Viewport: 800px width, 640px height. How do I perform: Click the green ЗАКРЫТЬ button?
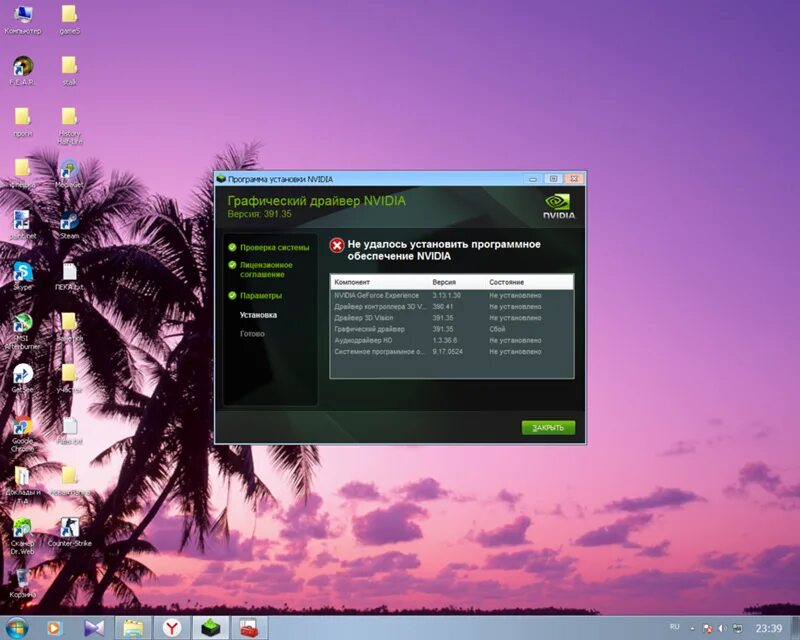(548, 428)
